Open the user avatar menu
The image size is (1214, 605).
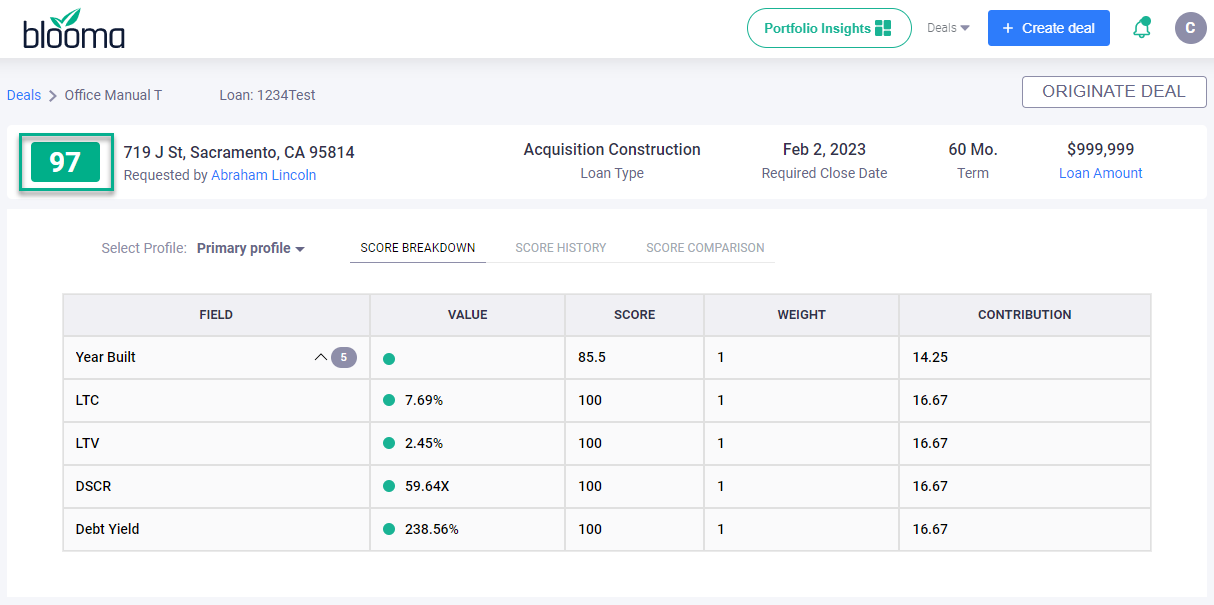1190,28
